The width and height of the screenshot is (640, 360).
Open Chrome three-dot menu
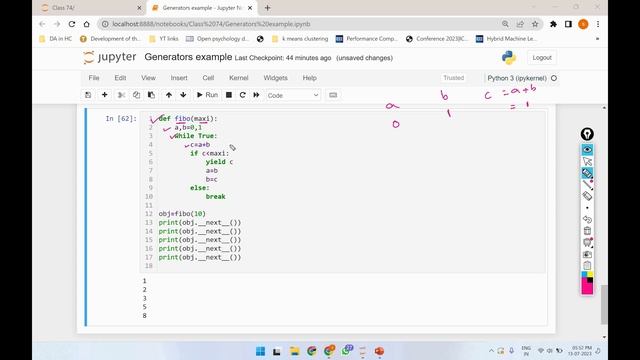pos(598,24)
